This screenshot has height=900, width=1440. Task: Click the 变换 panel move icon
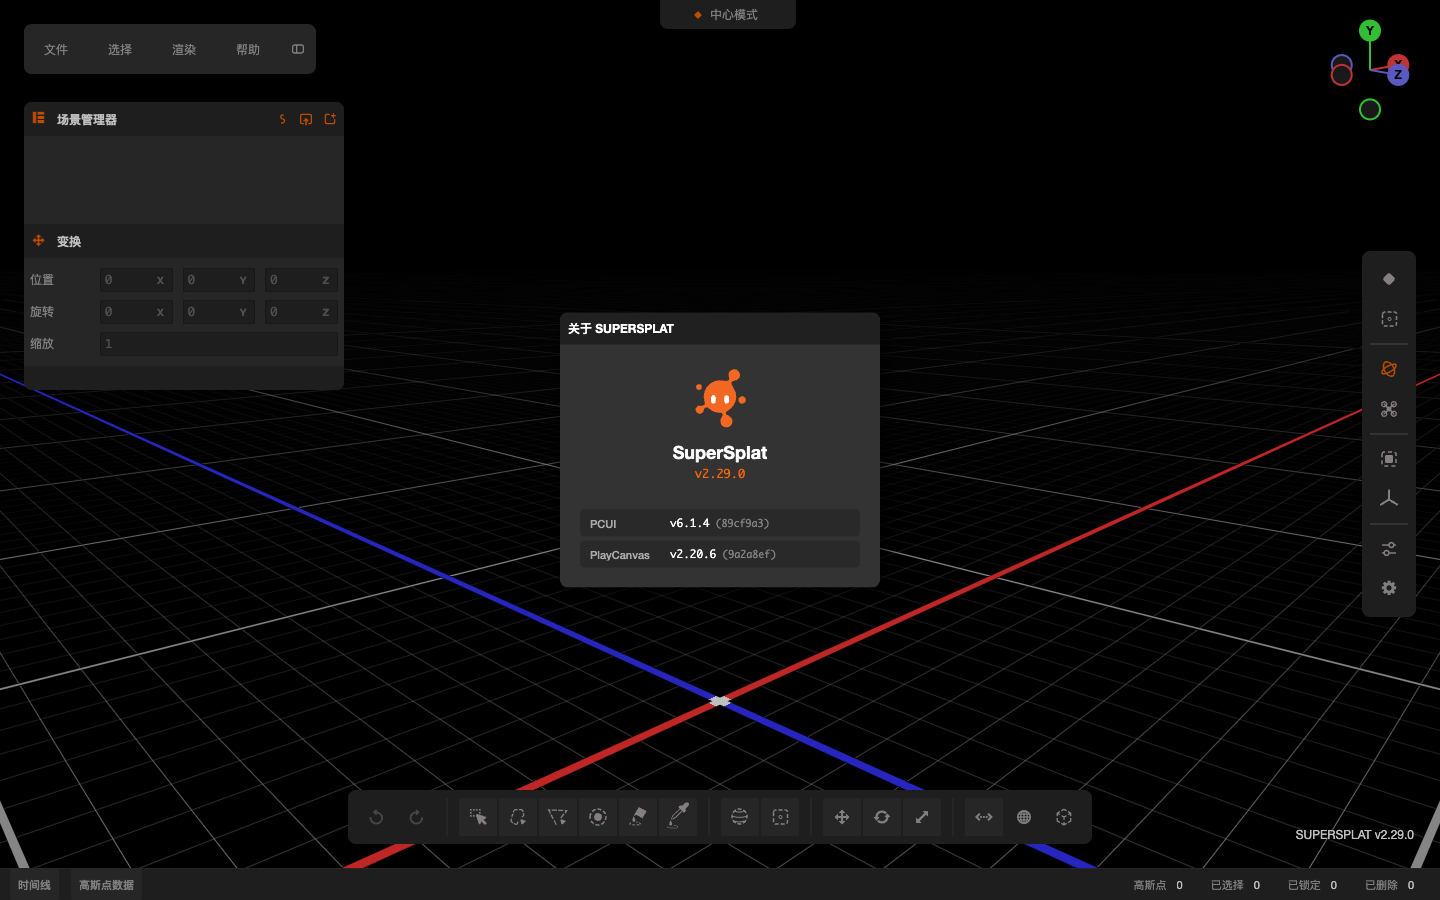click(x=38, y=241)
